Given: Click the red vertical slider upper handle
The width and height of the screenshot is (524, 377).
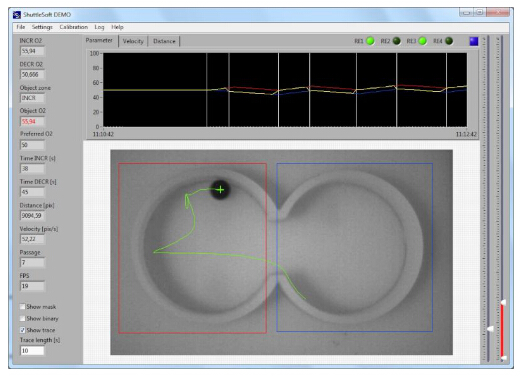Looking at the screenshot, I should click(503, 303).
